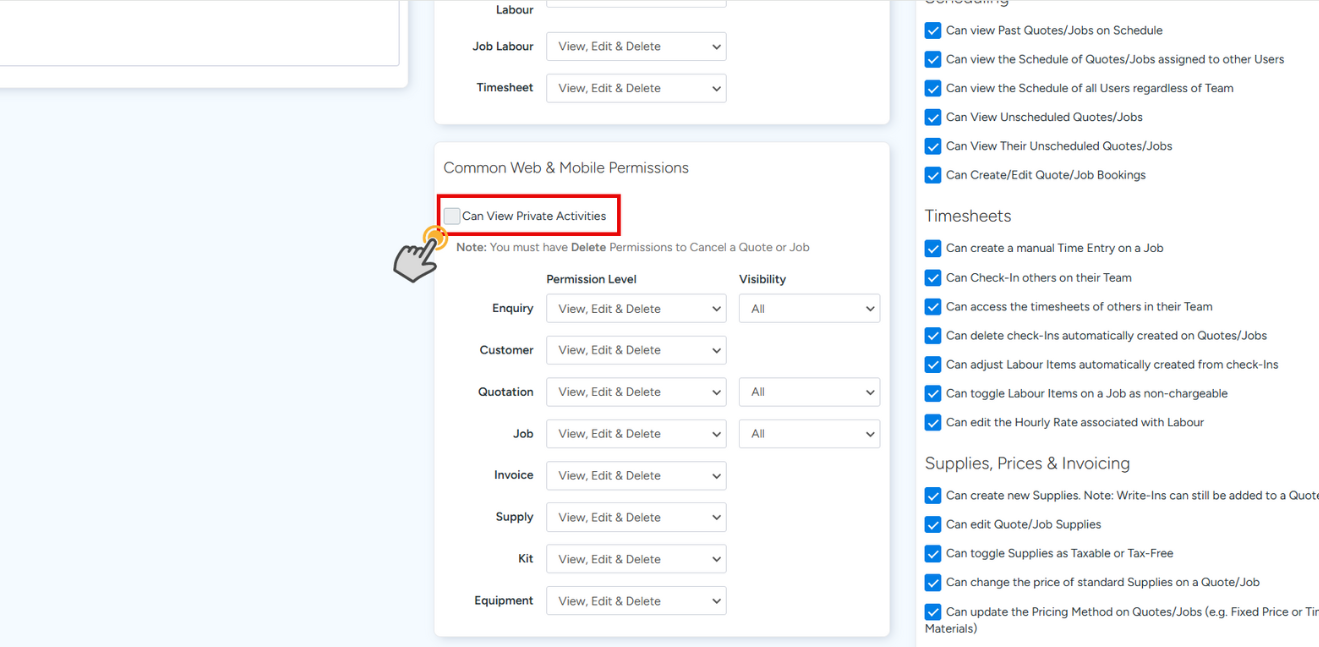Screen dimensions: 1319x647
Task: Open the Enquiry visibility dropdown
Action: click(809, 309)
